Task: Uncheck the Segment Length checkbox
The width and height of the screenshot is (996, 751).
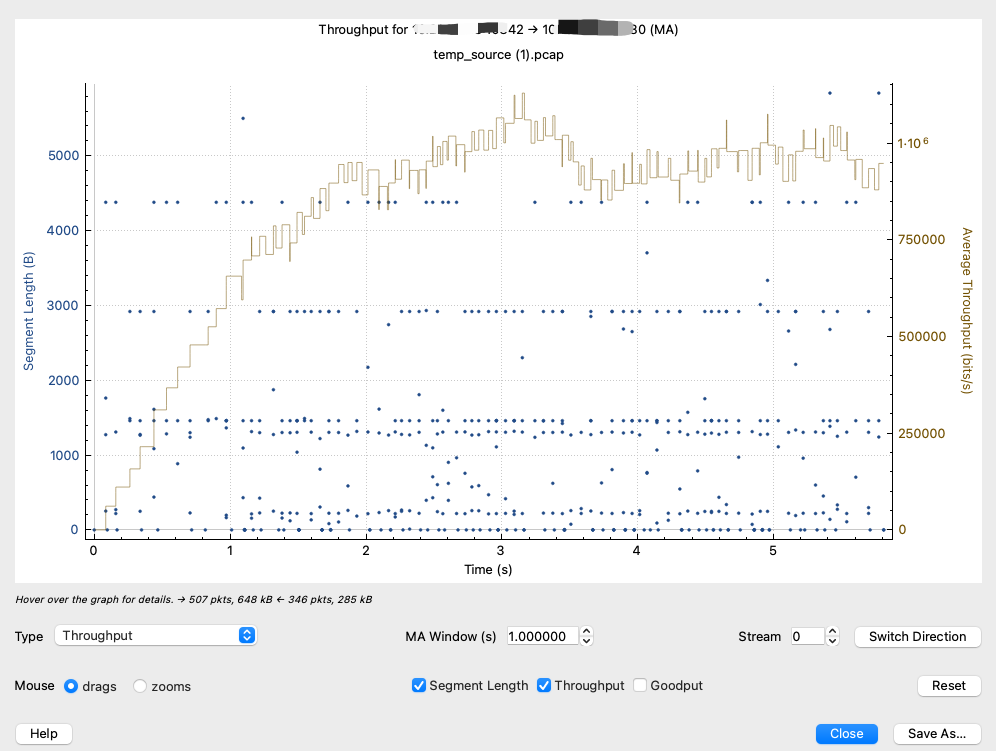Action: tap(419, 685)
